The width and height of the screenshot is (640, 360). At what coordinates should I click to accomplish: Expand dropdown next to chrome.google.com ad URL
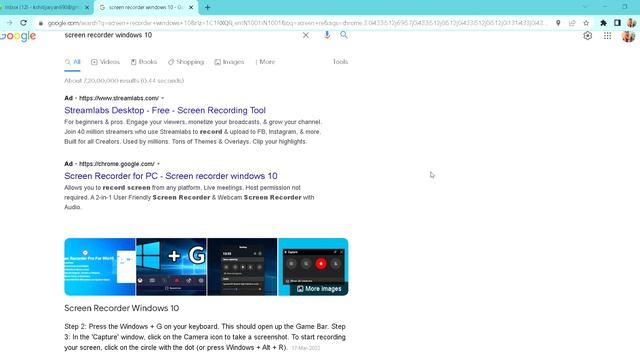pyautogui.click(x=158, y=164)
